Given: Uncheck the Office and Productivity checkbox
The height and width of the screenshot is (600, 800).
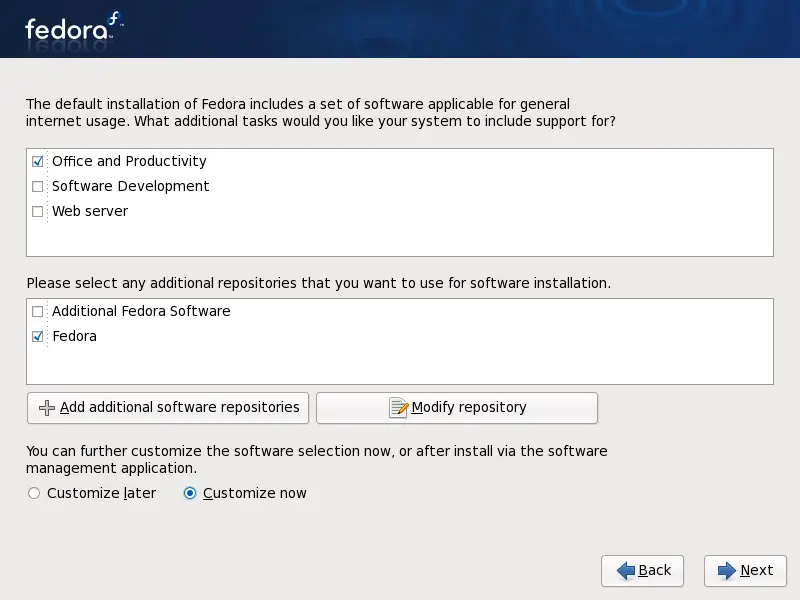Looking at the screenshot, I should click(37, 161).
